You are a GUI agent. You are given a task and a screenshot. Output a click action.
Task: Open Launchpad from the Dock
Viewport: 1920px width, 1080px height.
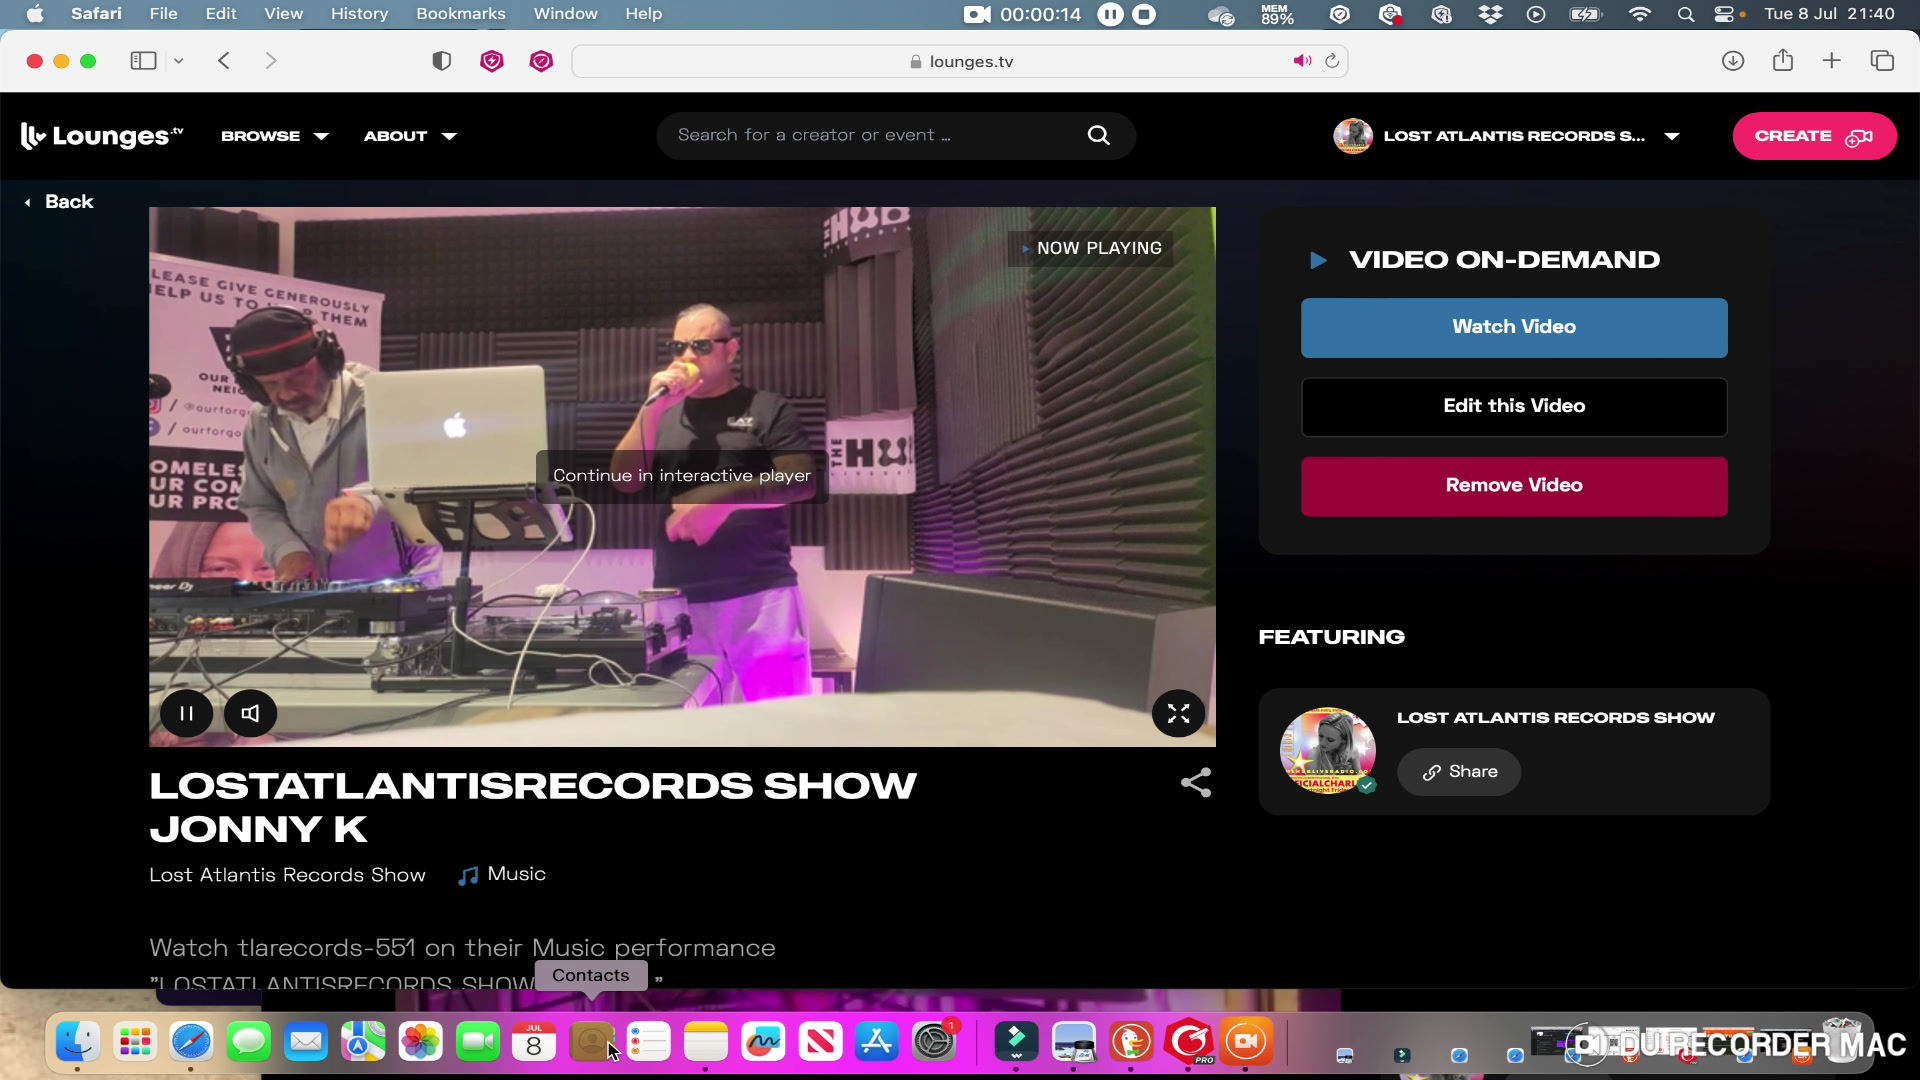pyautogui.click(x=135, y=1043)
